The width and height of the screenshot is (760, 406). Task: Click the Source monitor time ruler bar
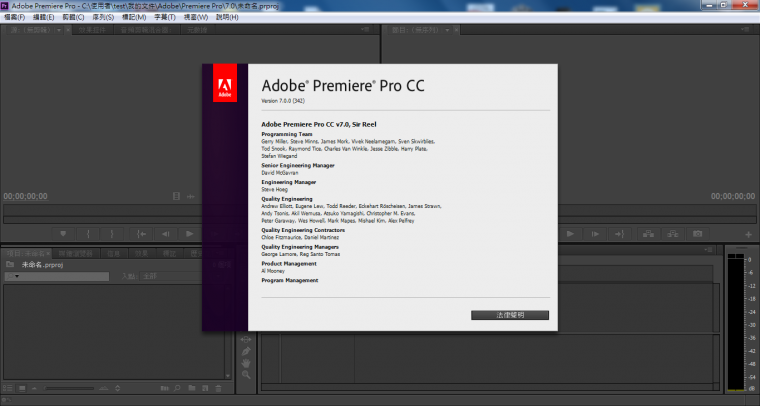[103, 211]
